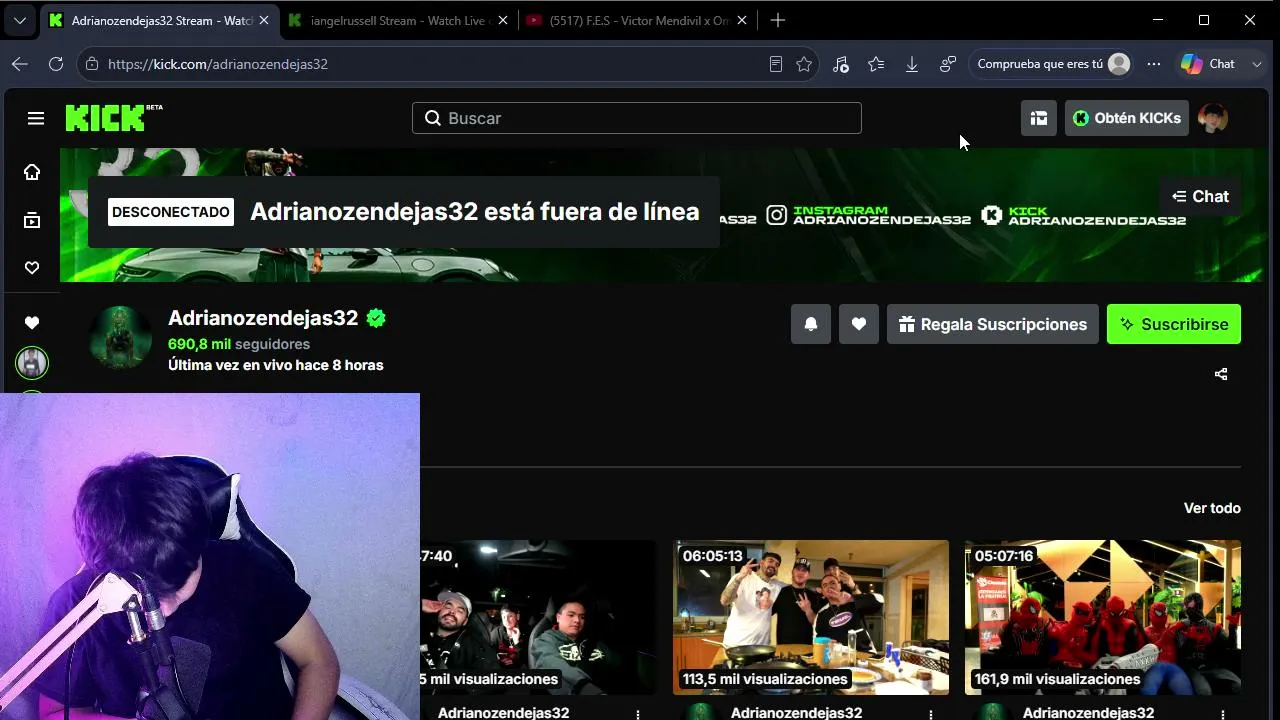Screen dimensions: 1280x720
Task: Open channel name under 05:07:16 video
Action: [1088, 713]
